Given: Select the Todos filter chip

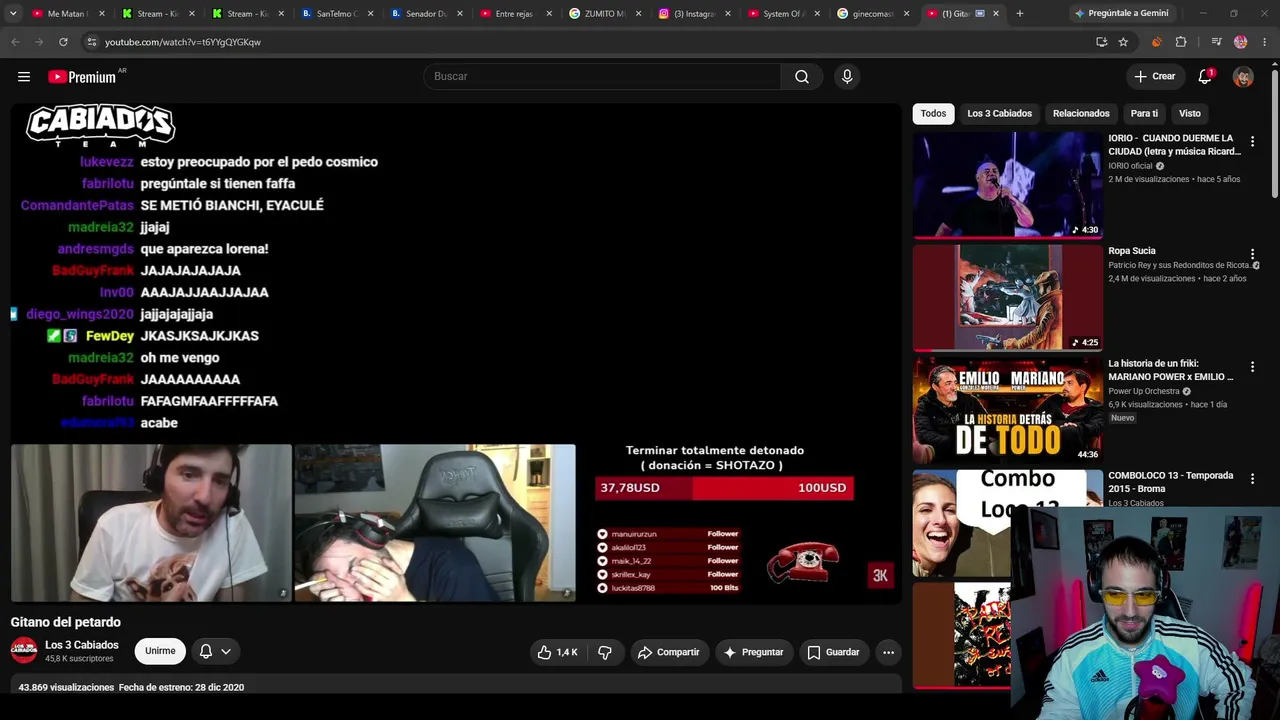Looking at the screenshot, I should 933,114.
